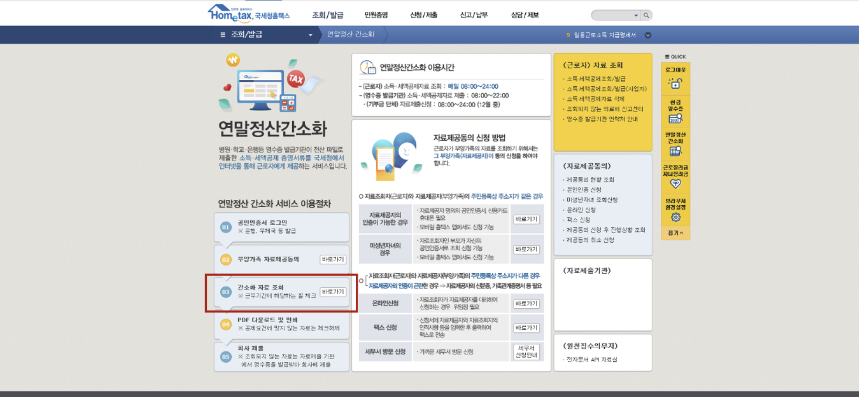Click 바로가기 in 팩스 신청 row
Screen dimensions: 859x397
coord(526,327)
